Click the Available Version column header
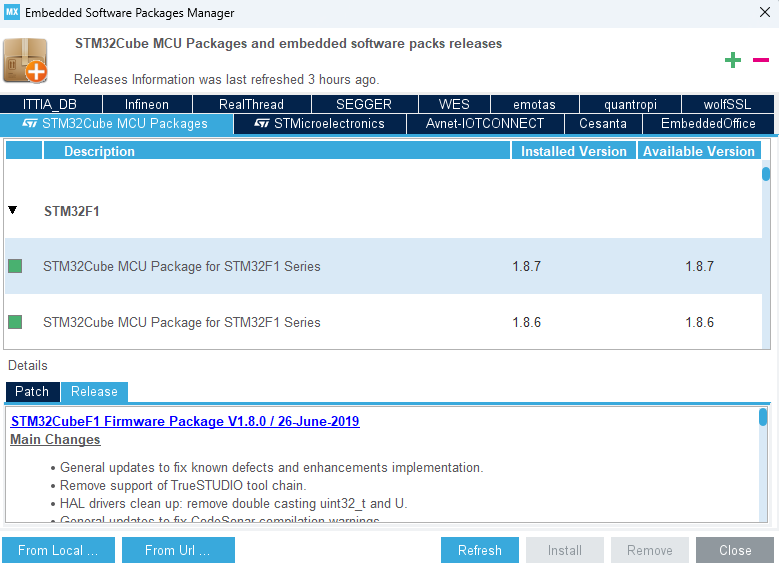Viewport: 779px width, 564px height. 699,151
